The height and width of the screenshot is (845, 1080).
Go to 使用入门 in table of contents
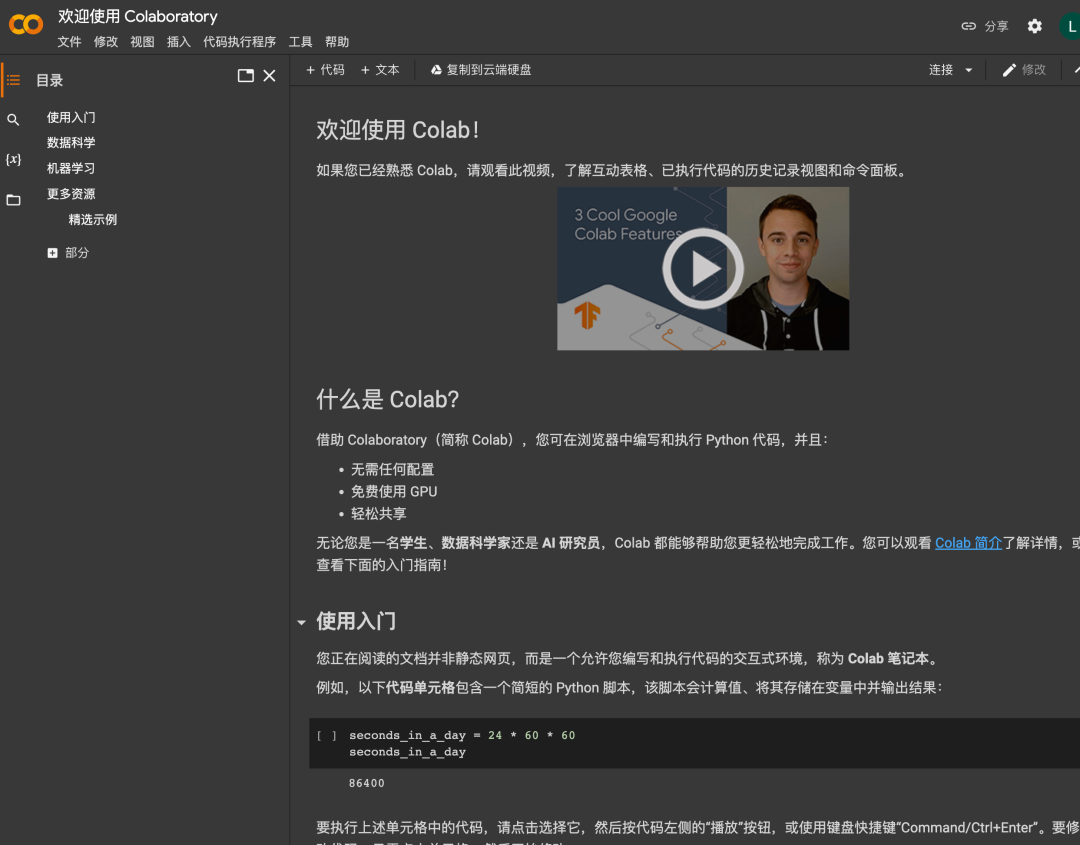(x=71, y=118)
